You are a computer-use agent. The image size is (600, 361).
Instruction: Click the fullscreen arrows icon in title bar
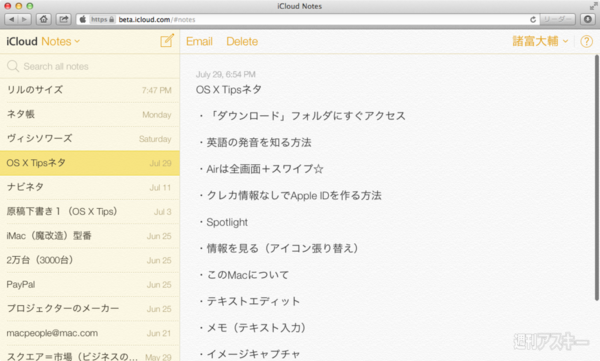(x=593, y=6)
